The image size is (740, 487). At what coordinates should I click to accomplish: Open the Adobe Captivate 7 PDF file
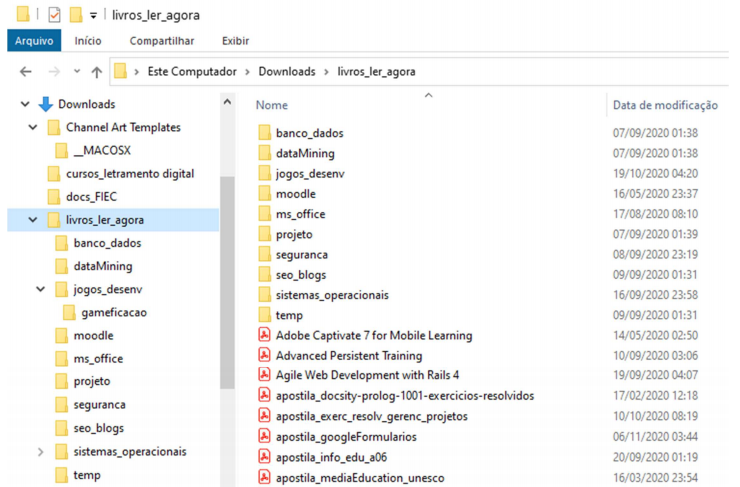(x=374, y=336)
